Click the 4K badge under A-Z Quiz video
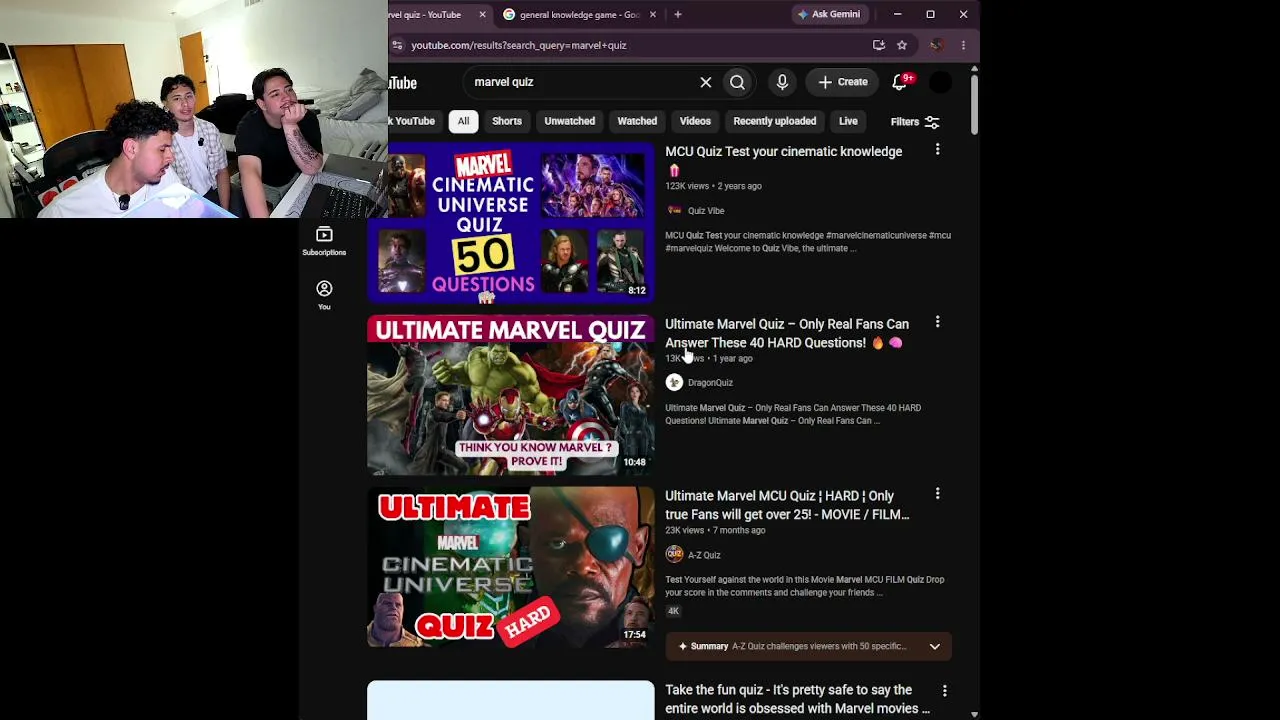 point(673,611)
